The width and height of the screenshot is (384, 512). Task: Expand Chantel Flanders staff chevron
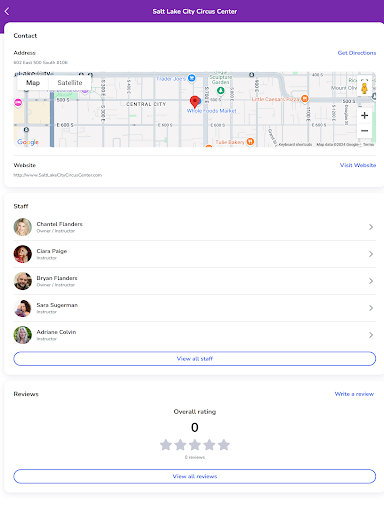371,227
